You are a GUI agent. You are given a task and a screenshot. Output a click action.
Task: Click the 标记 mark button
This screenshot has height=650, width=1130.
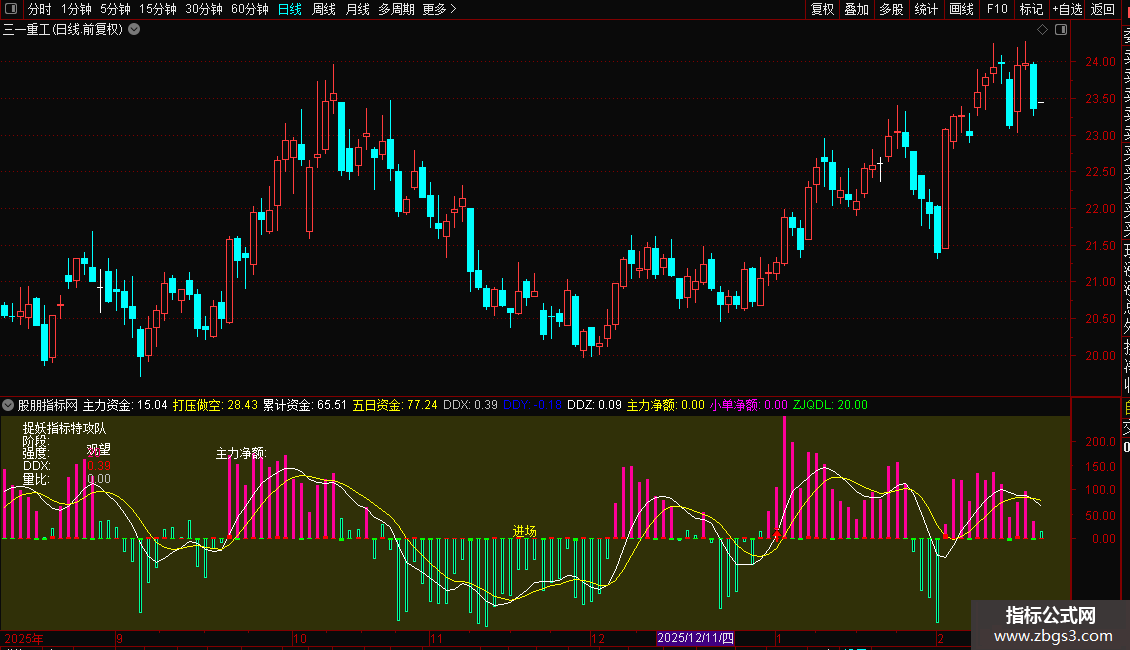[x=1031, y=9]
